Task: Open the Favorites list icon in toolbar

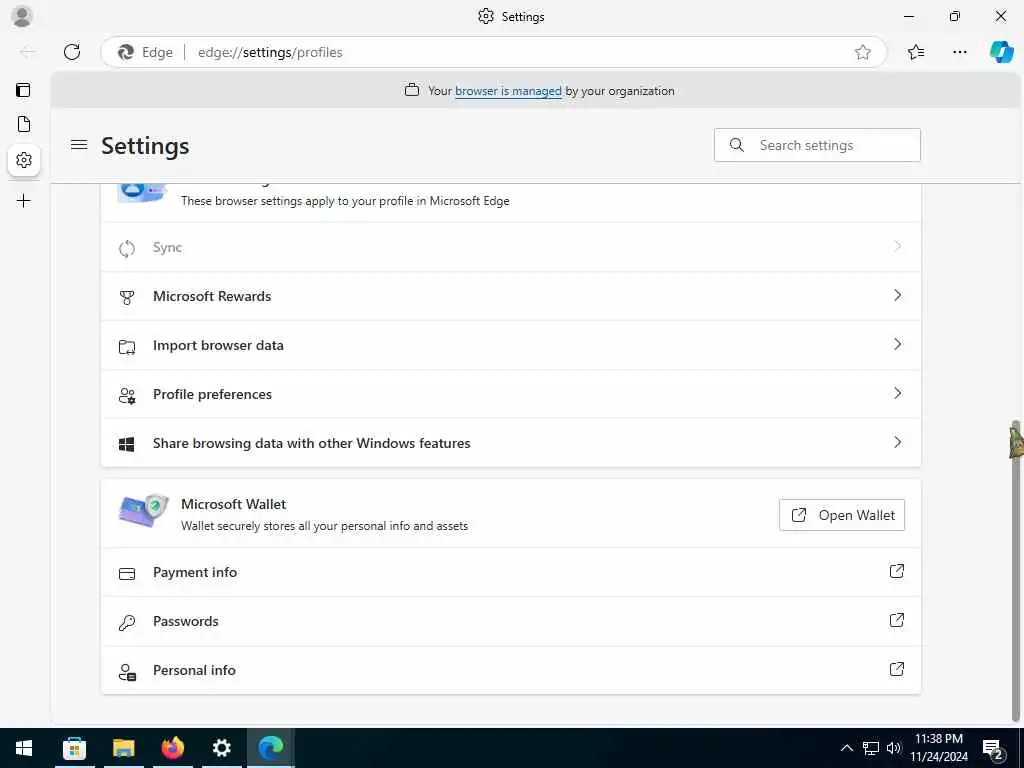Action: (916, 52)
